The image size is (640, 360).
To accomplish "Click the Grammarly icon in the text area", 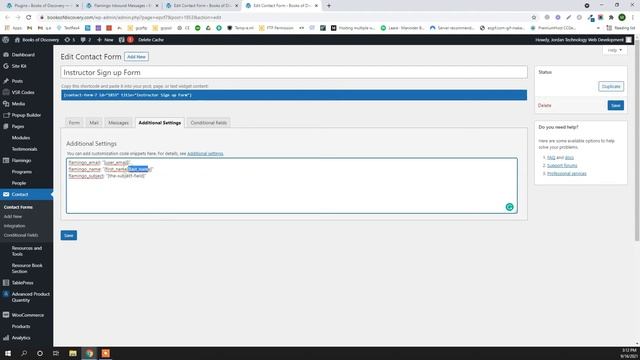I will click(x=509, y=207).
